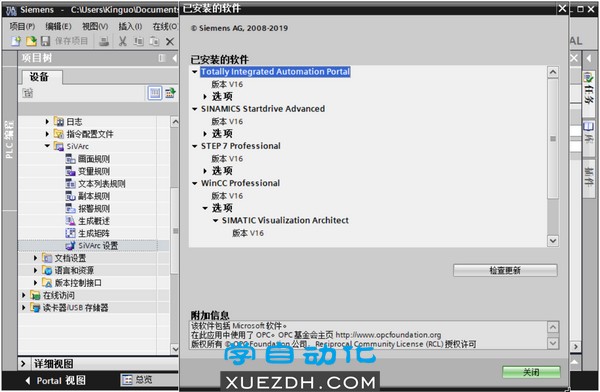Select STEP 7 Professional entry
The width and height of the screenshot is (600, 392).
coord(241,146)
